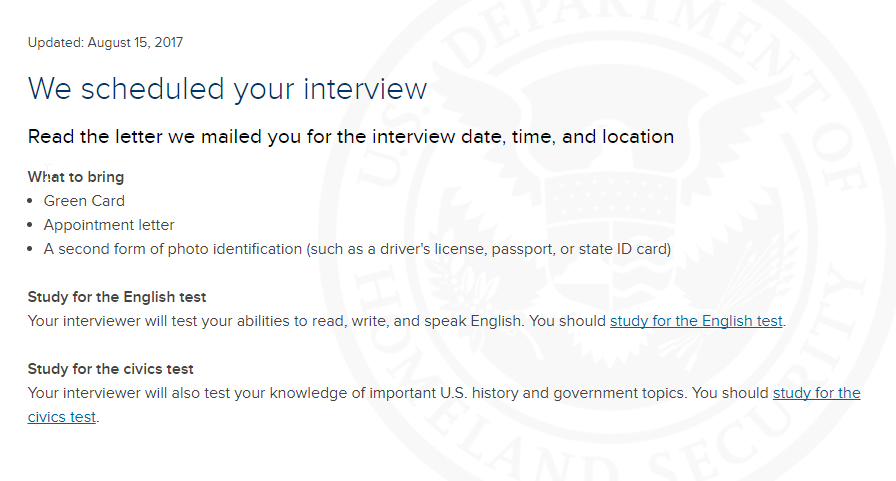Click the second form of photo identification item
This screenshot has width=896, height=481.
click(x=357, y=249)
